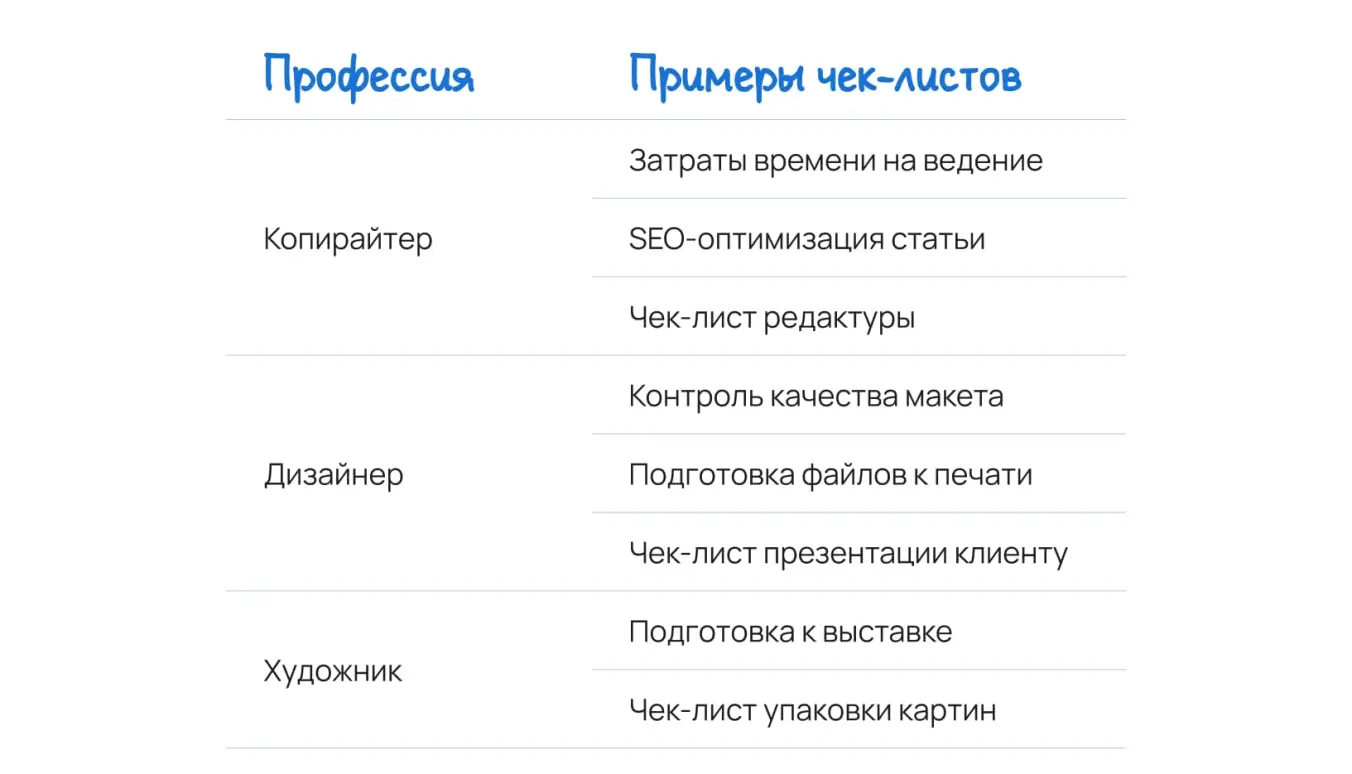The image size is (1352, 774).
Task: Click Затраты времени на ведение row
Action: [859, 160]
